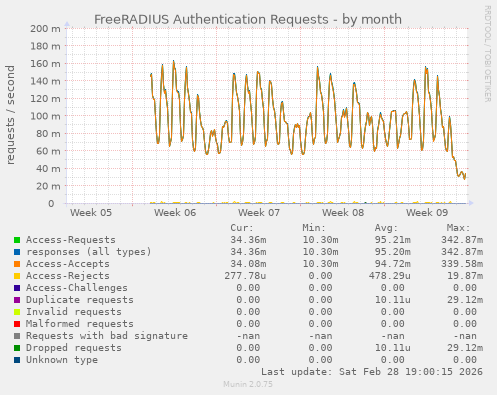497x395 pixels.
Task: Click the 'Duplicate requests' legend label
Action: [80, 300]
